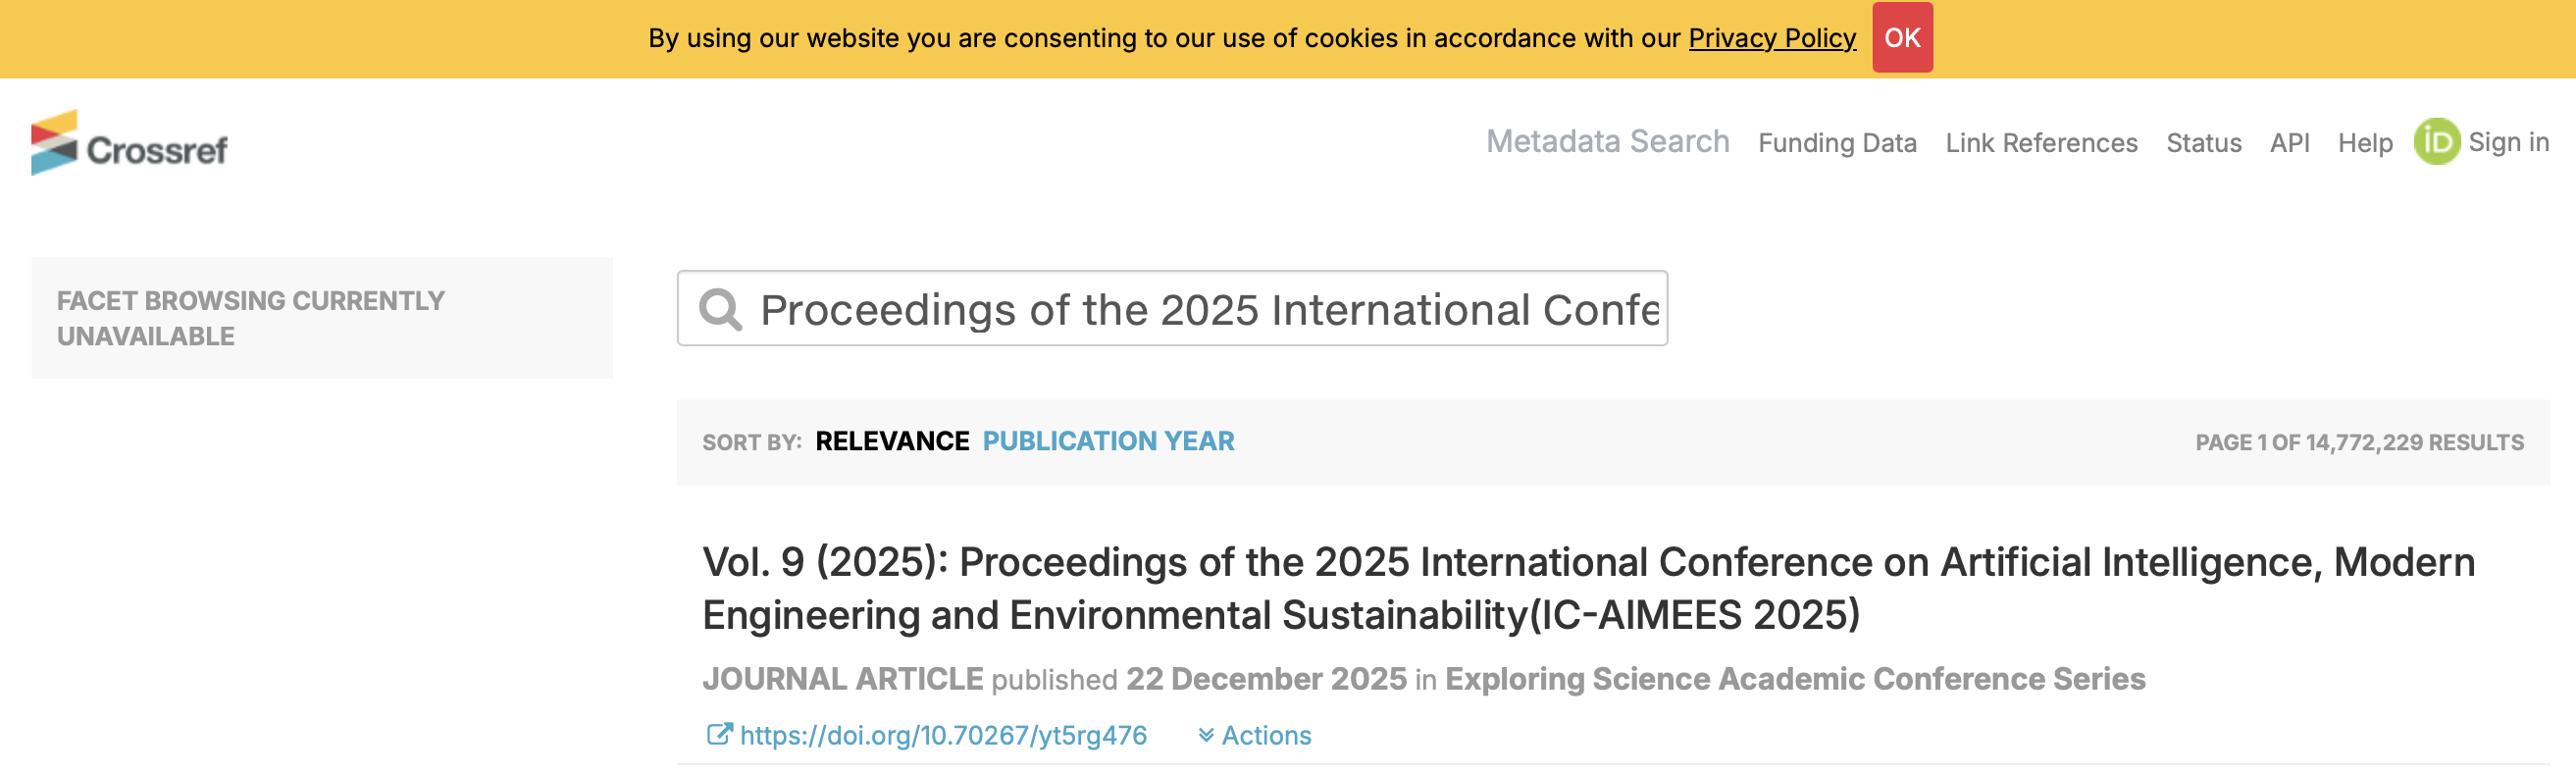2576x775 pixels.
Task: Sort results by Publication Year
Action: [x=1108, y=441]
